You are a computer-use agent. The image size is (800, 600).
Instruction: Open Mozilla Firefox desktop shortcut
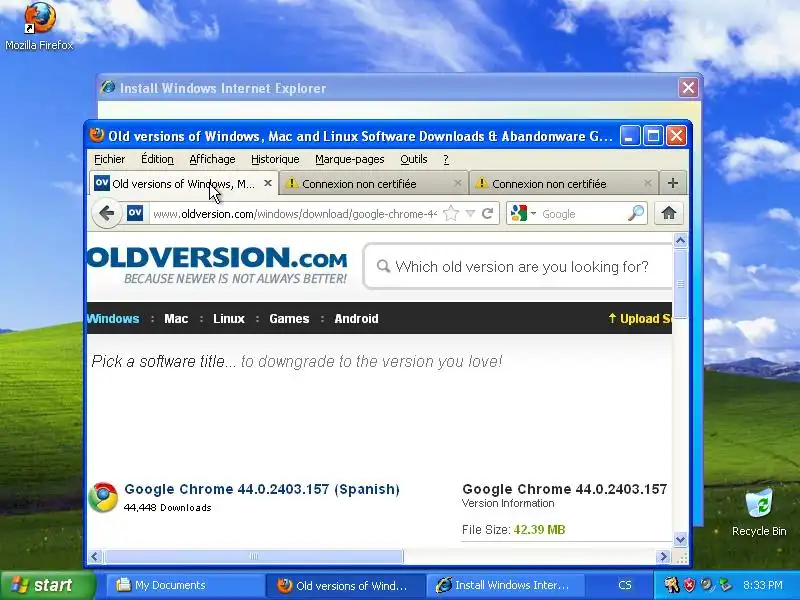click(39, 27)
